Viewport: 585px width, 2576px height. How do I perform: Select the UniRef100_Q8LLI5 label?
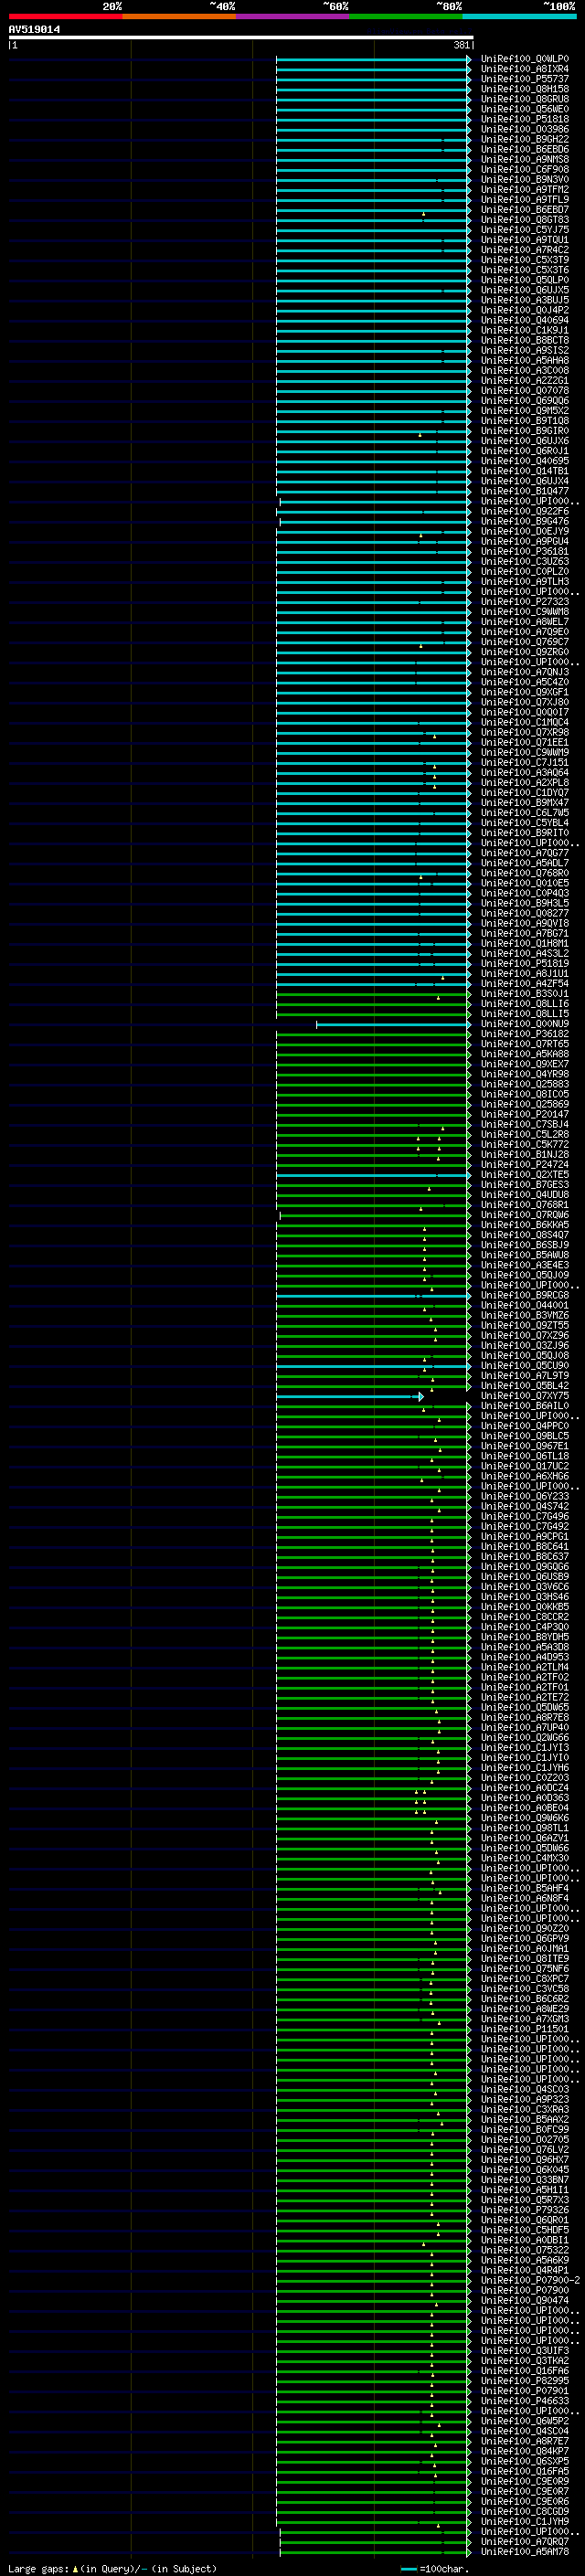524,1014
